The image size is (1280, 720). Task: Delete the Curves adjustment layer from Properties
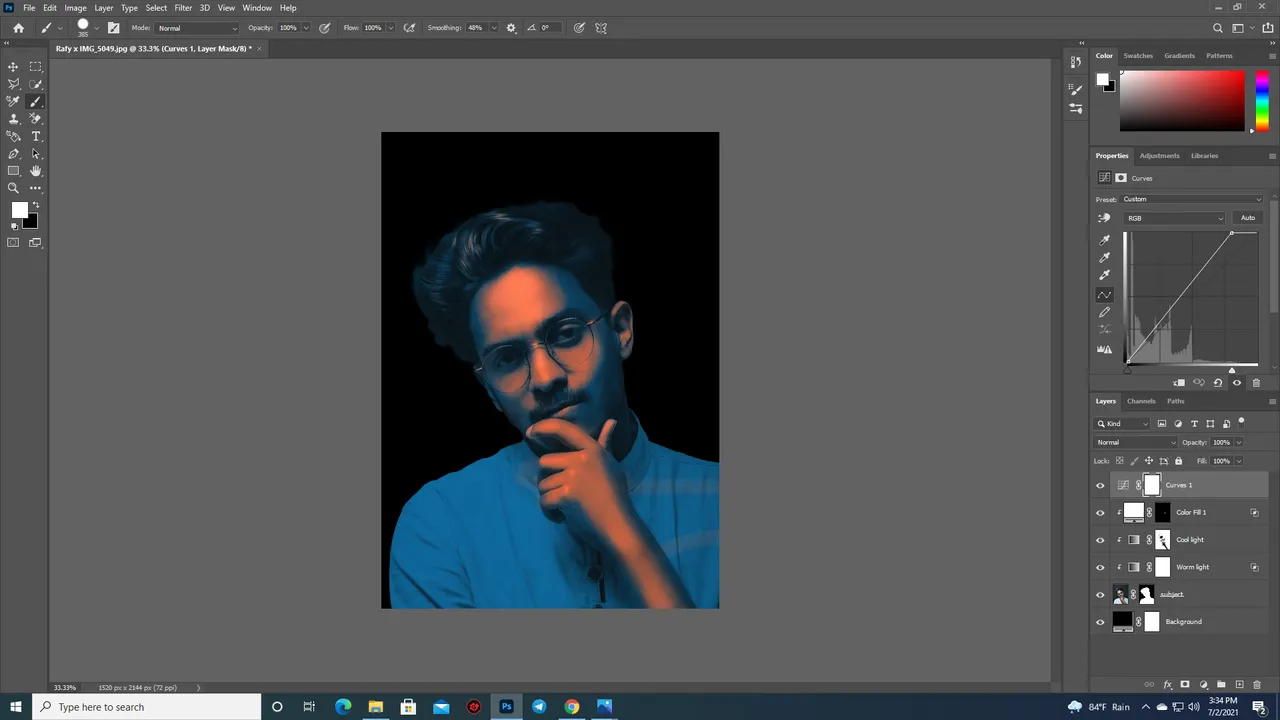[x=1256, y=383]
